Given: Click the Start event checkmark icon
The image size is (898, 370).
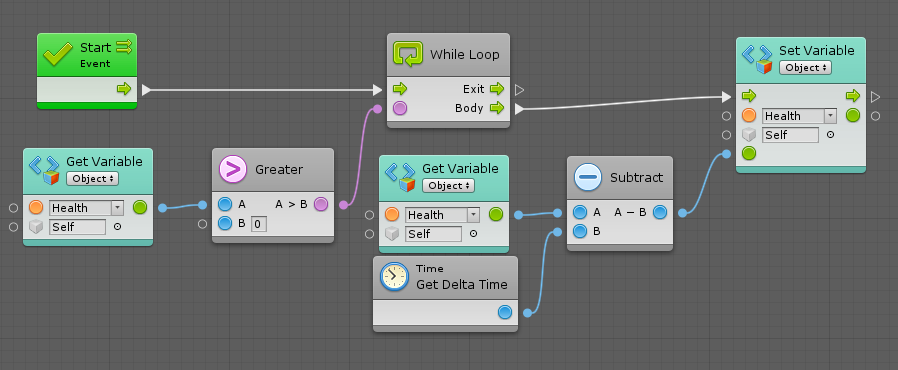Looking at the screenshot, I should click(x=58, y=54).
